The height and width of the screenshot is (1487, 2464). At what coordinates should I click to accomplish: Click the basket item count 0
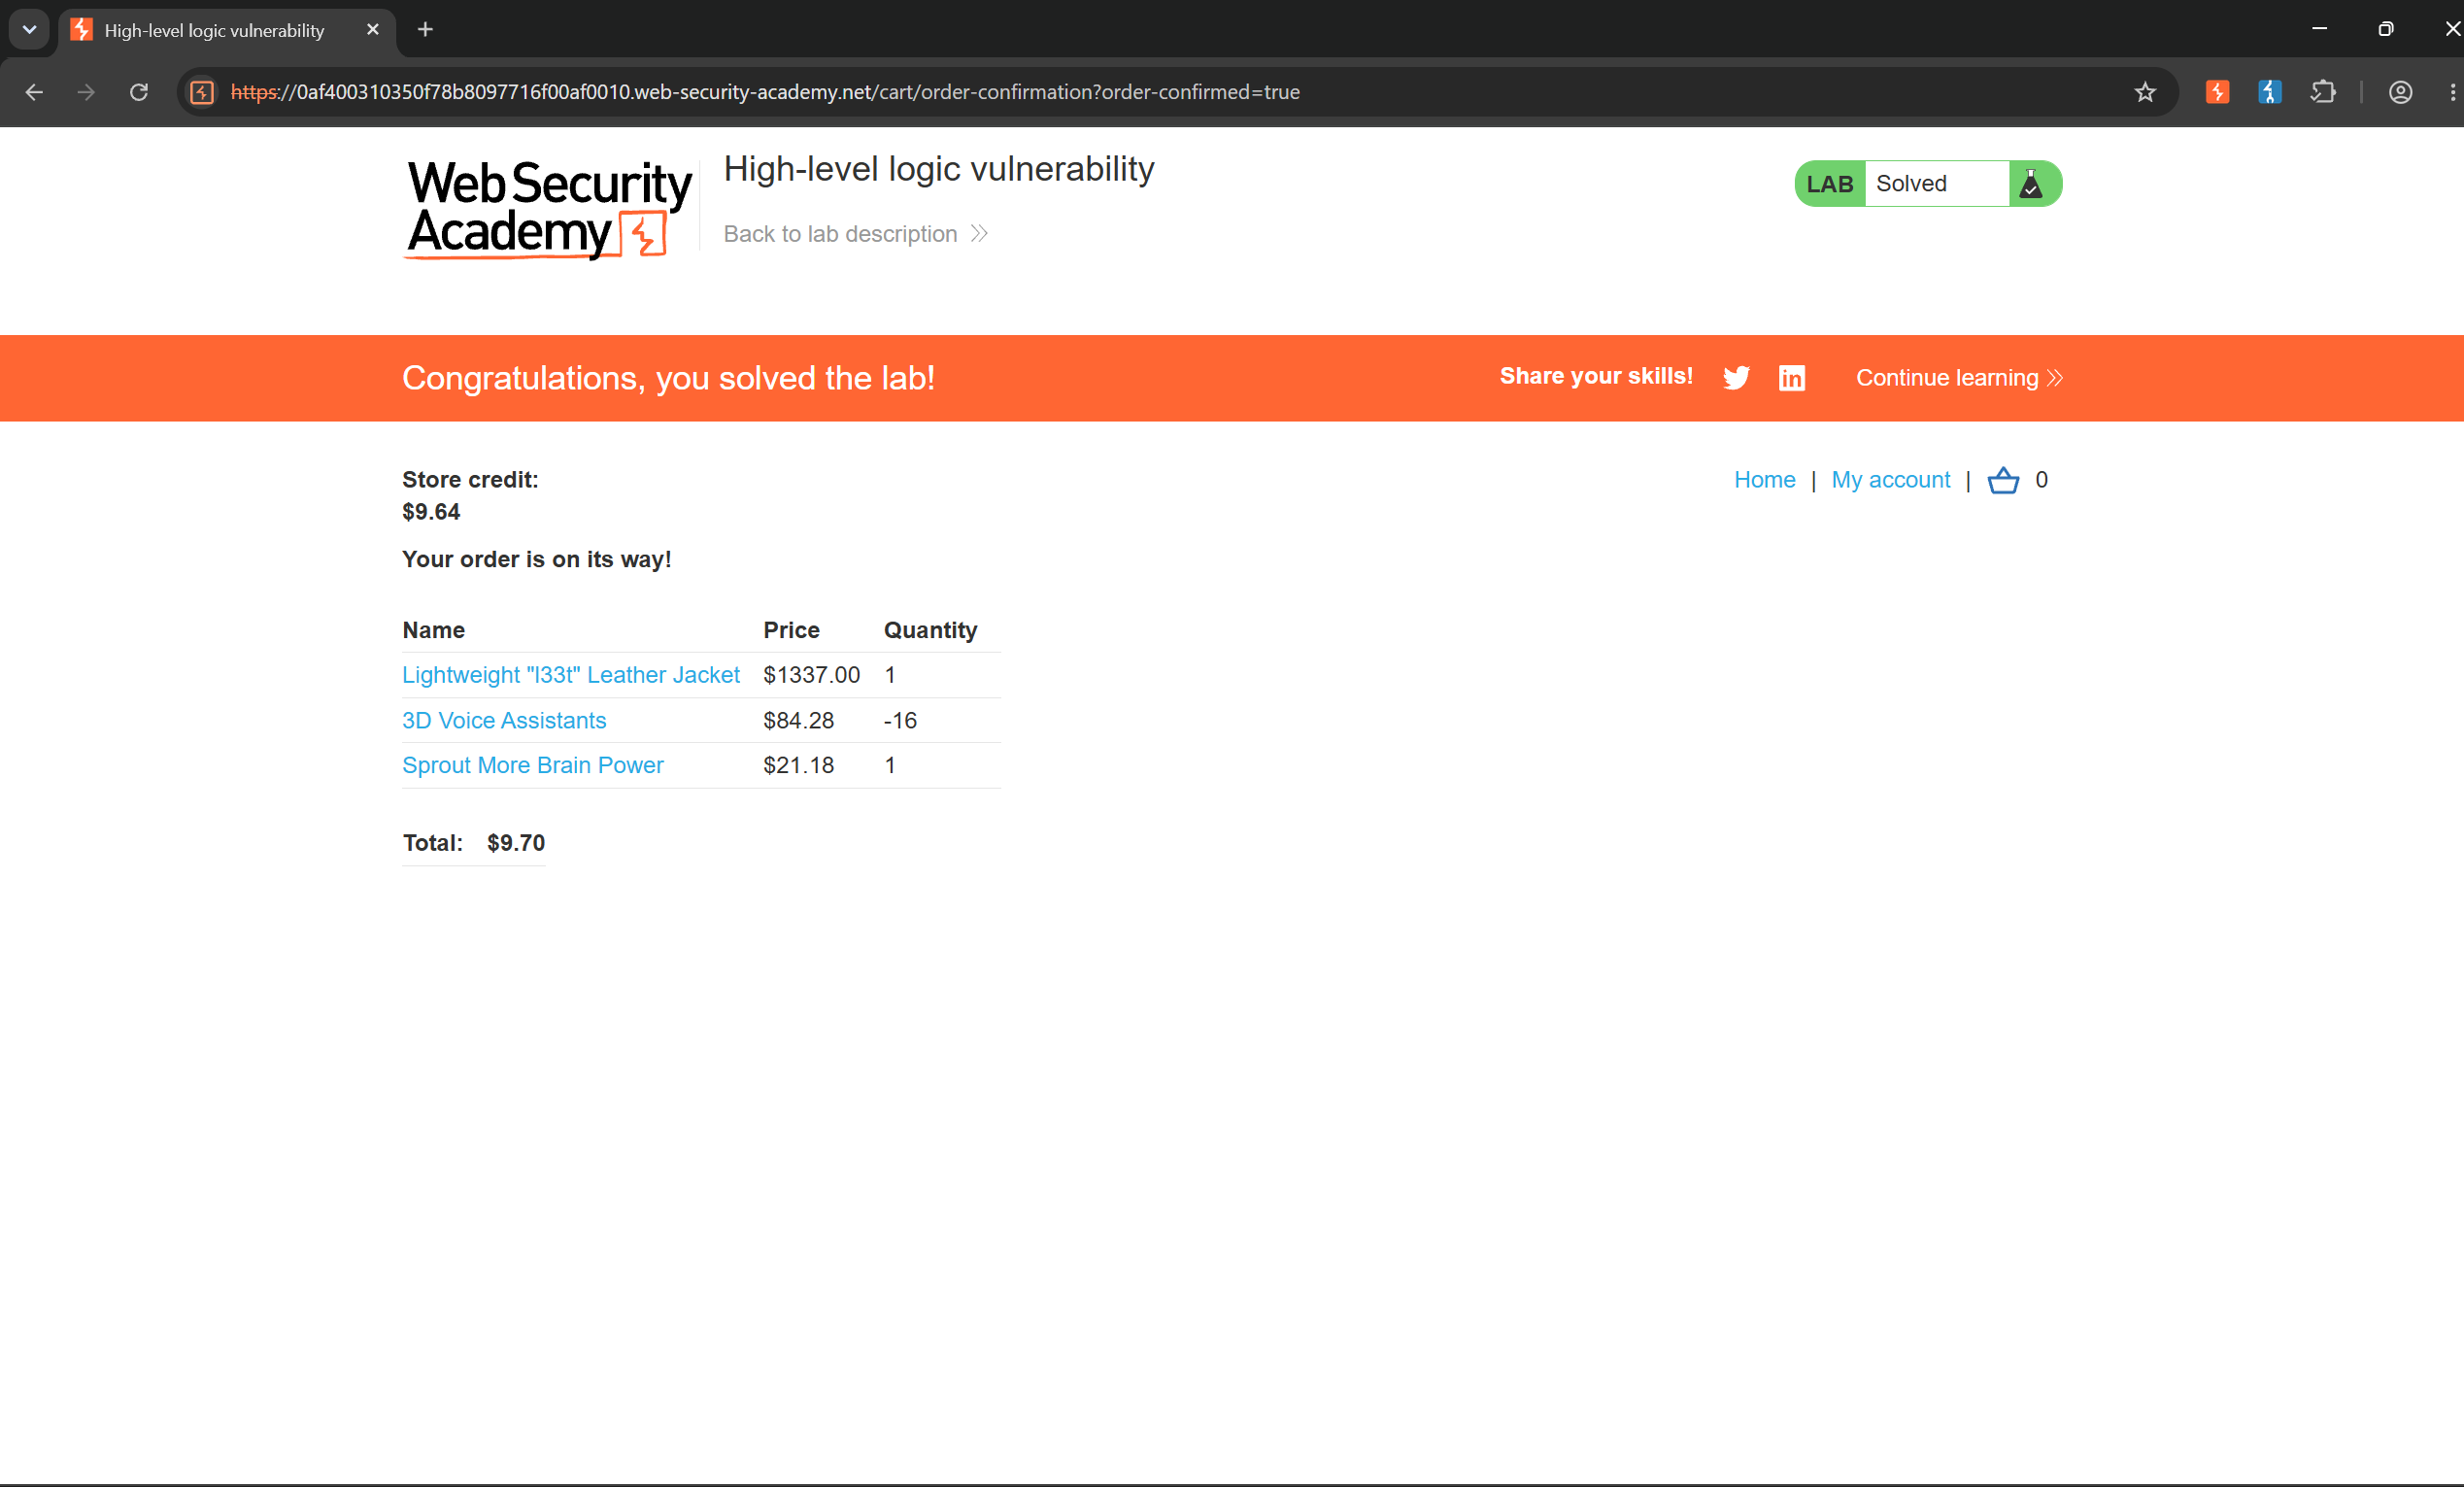coord(2041,480)
